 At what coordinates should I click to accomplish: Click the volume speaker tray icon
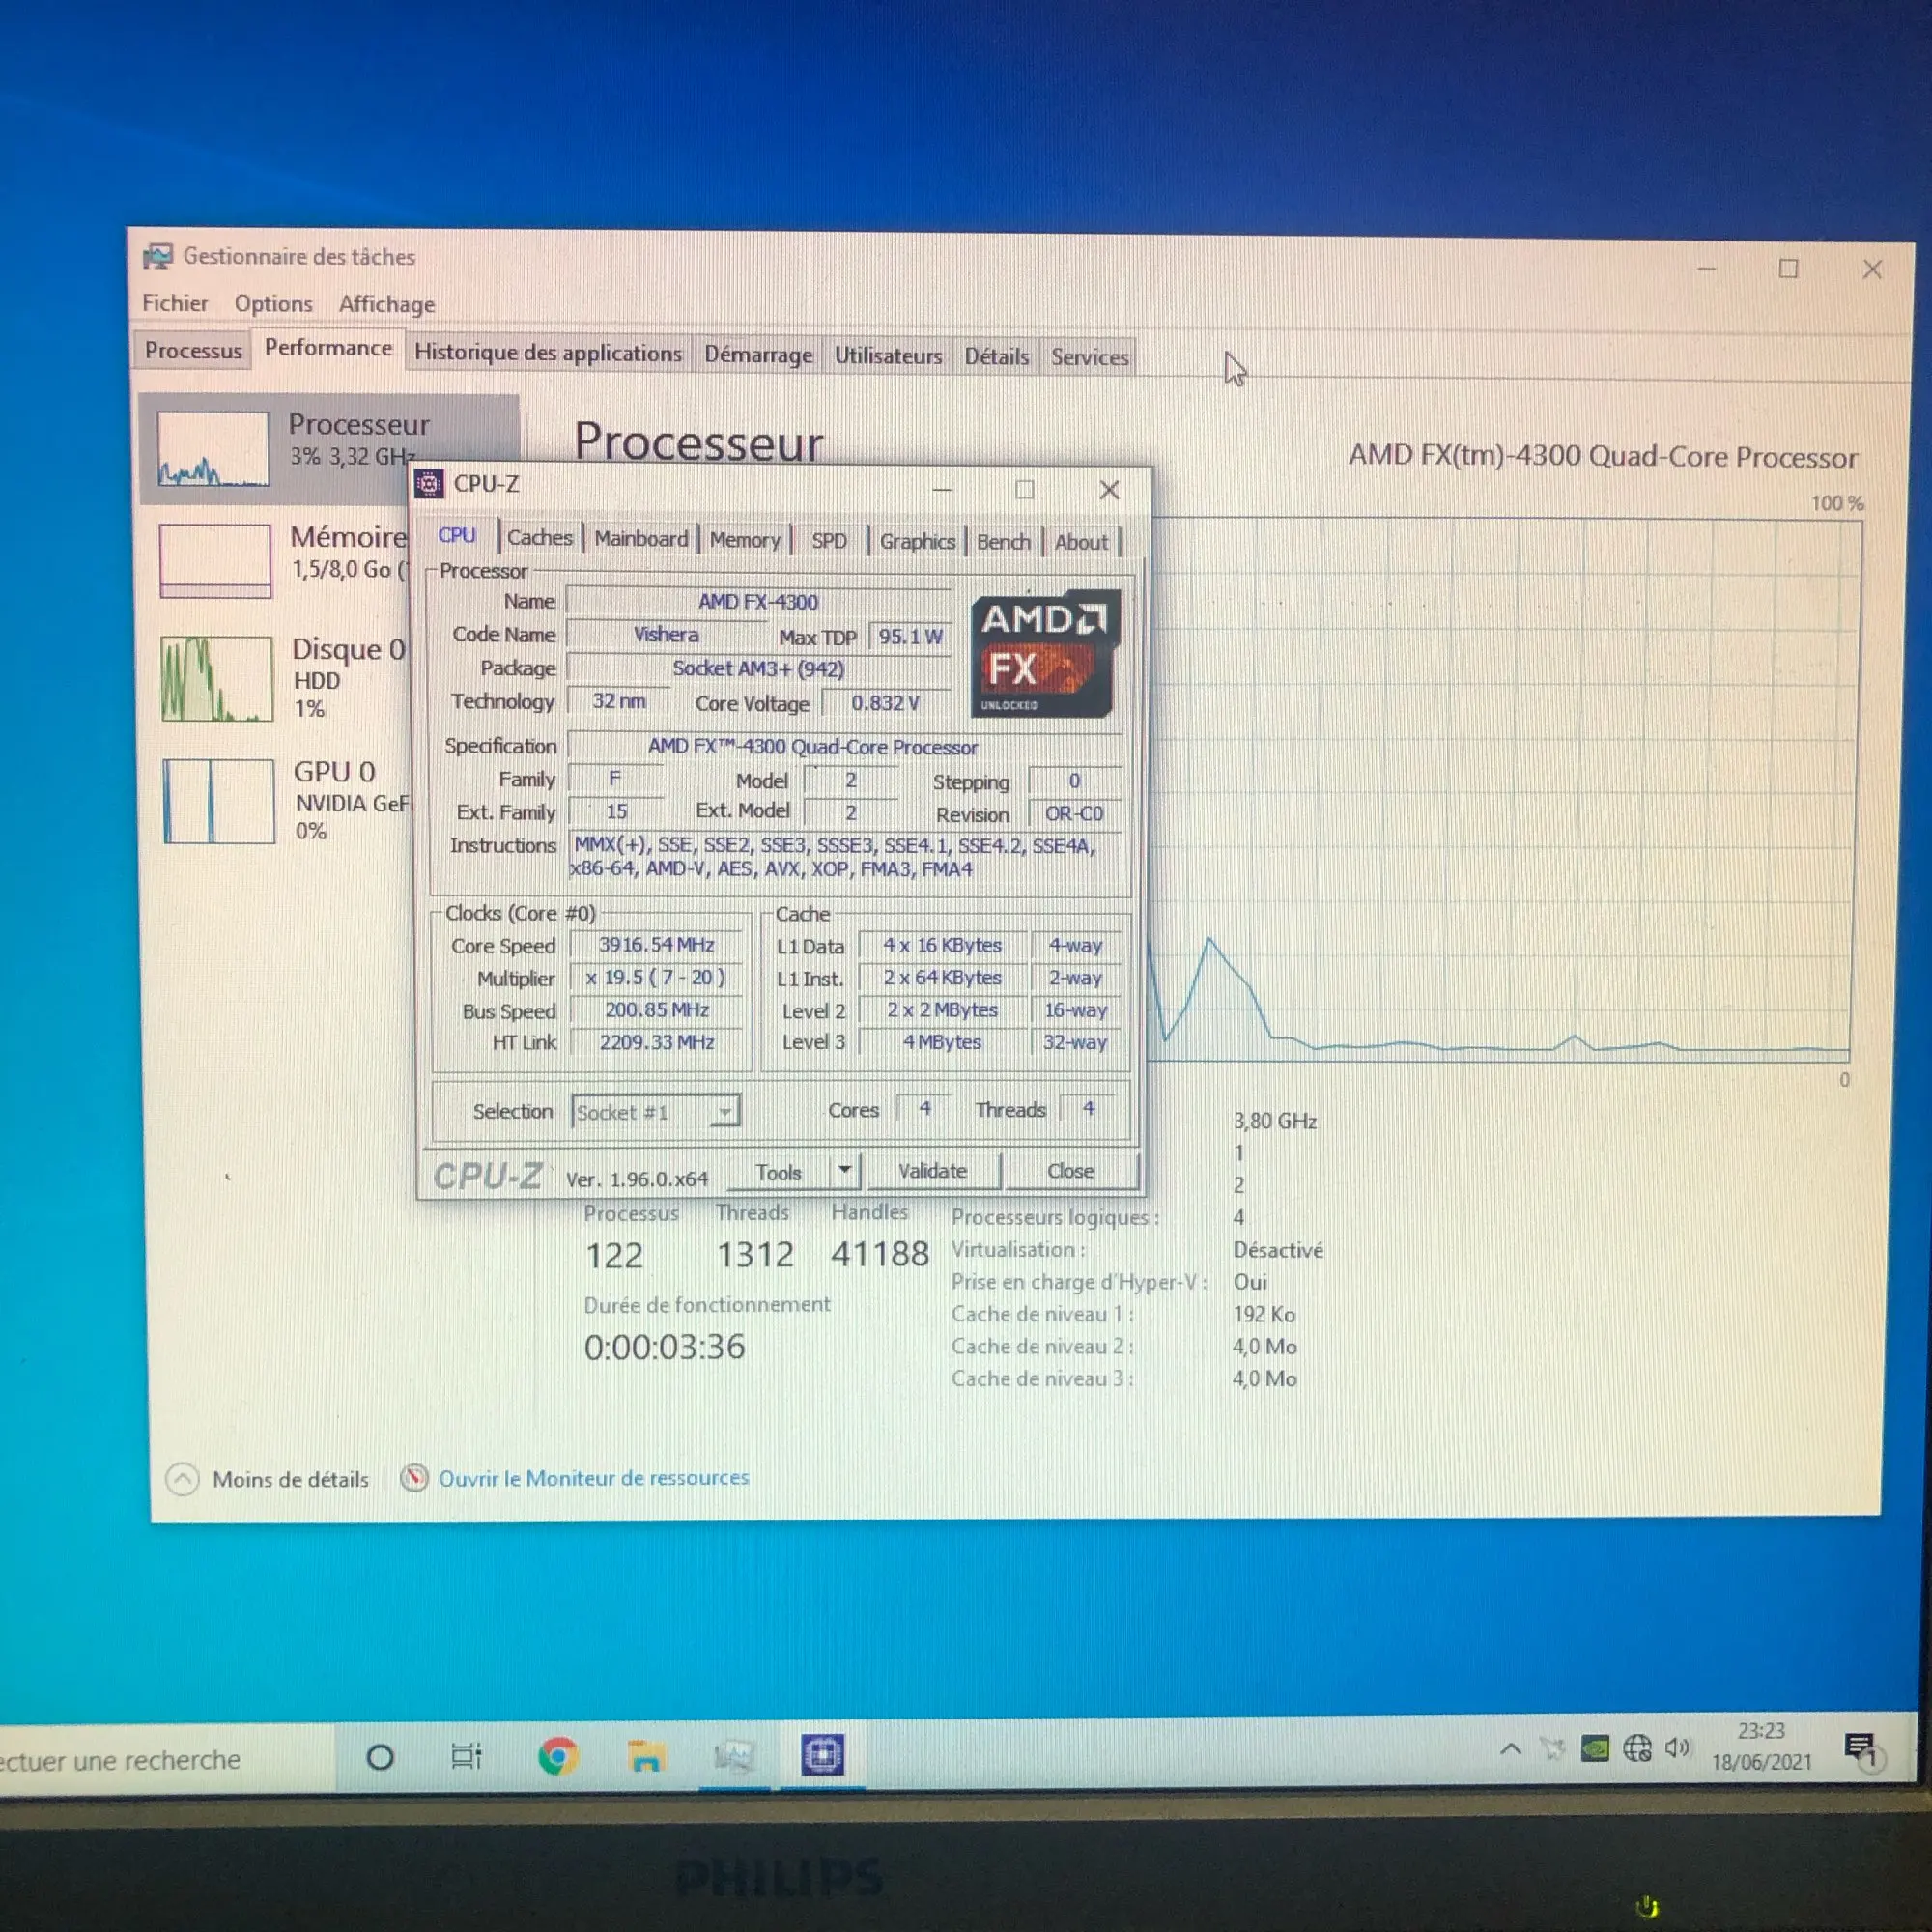1677,1748
